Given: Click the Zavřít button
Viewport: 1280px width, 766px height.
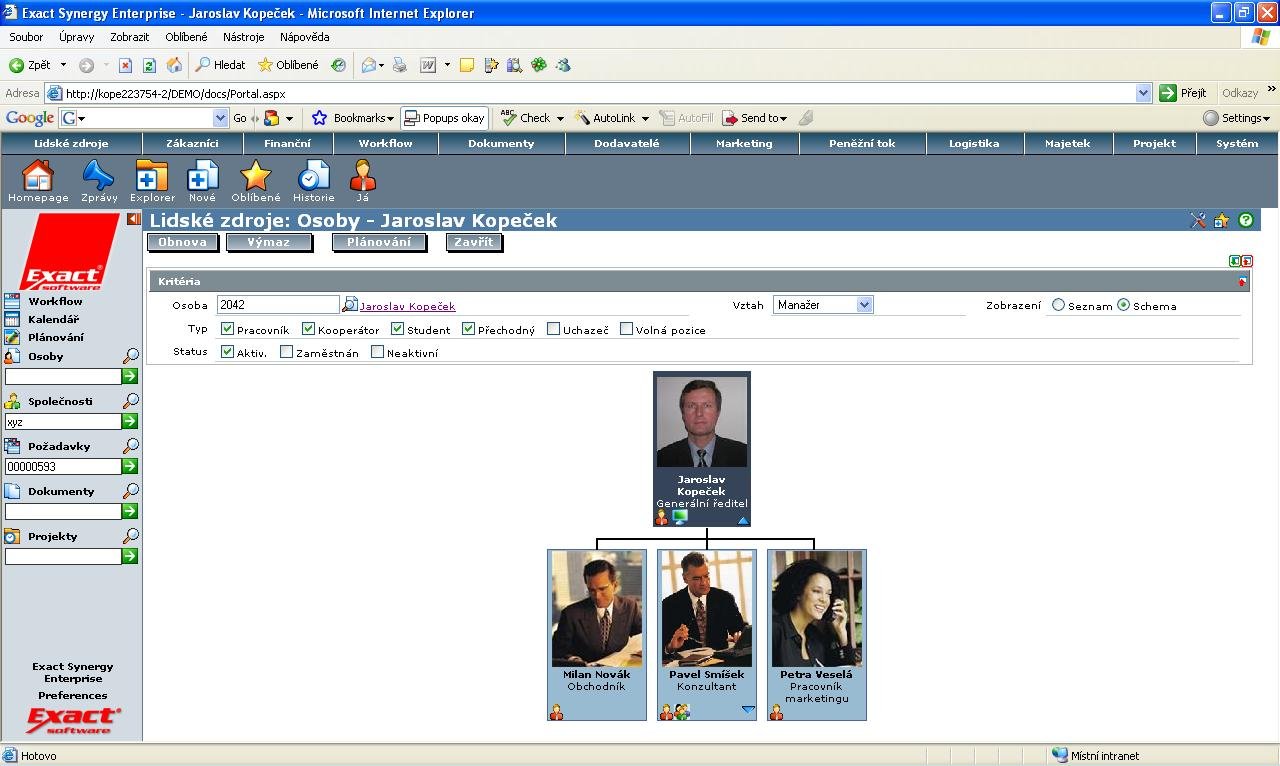Looking at the screenshot, I should (474, 242).
